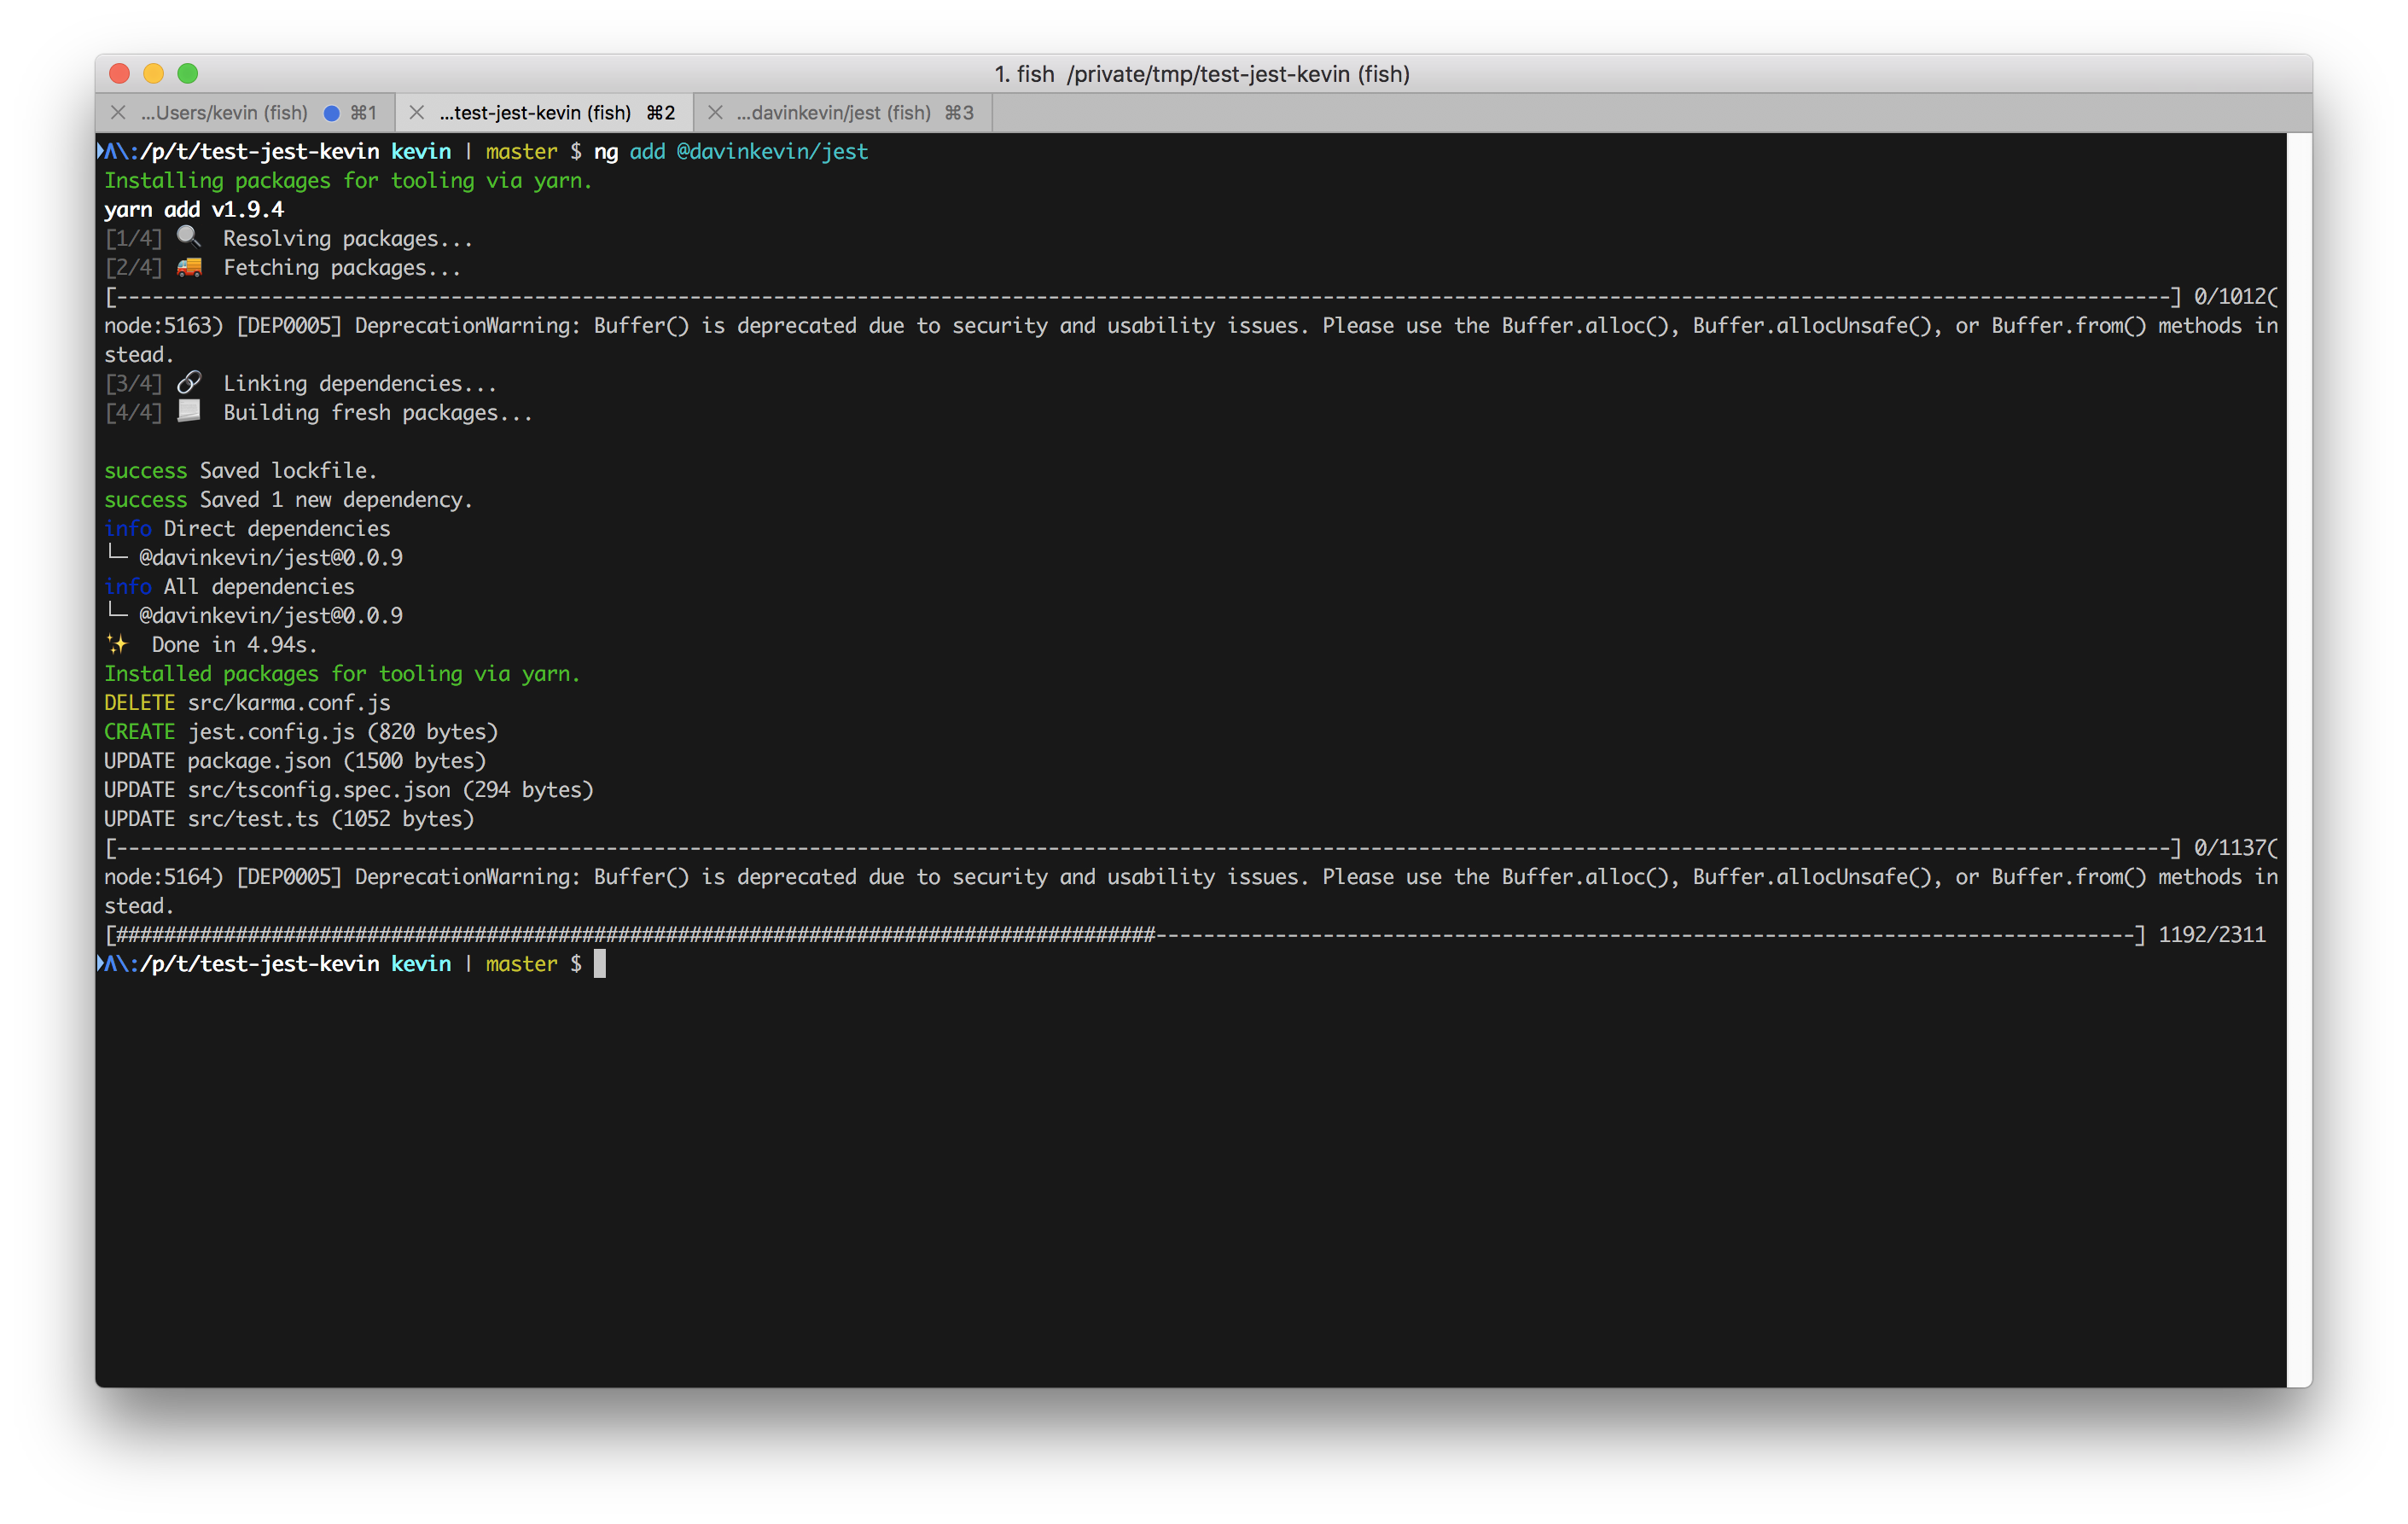Click the block cursor at the prompt
The width and height of the screenshot is (2408, 1524).
[x=600, y=964]
